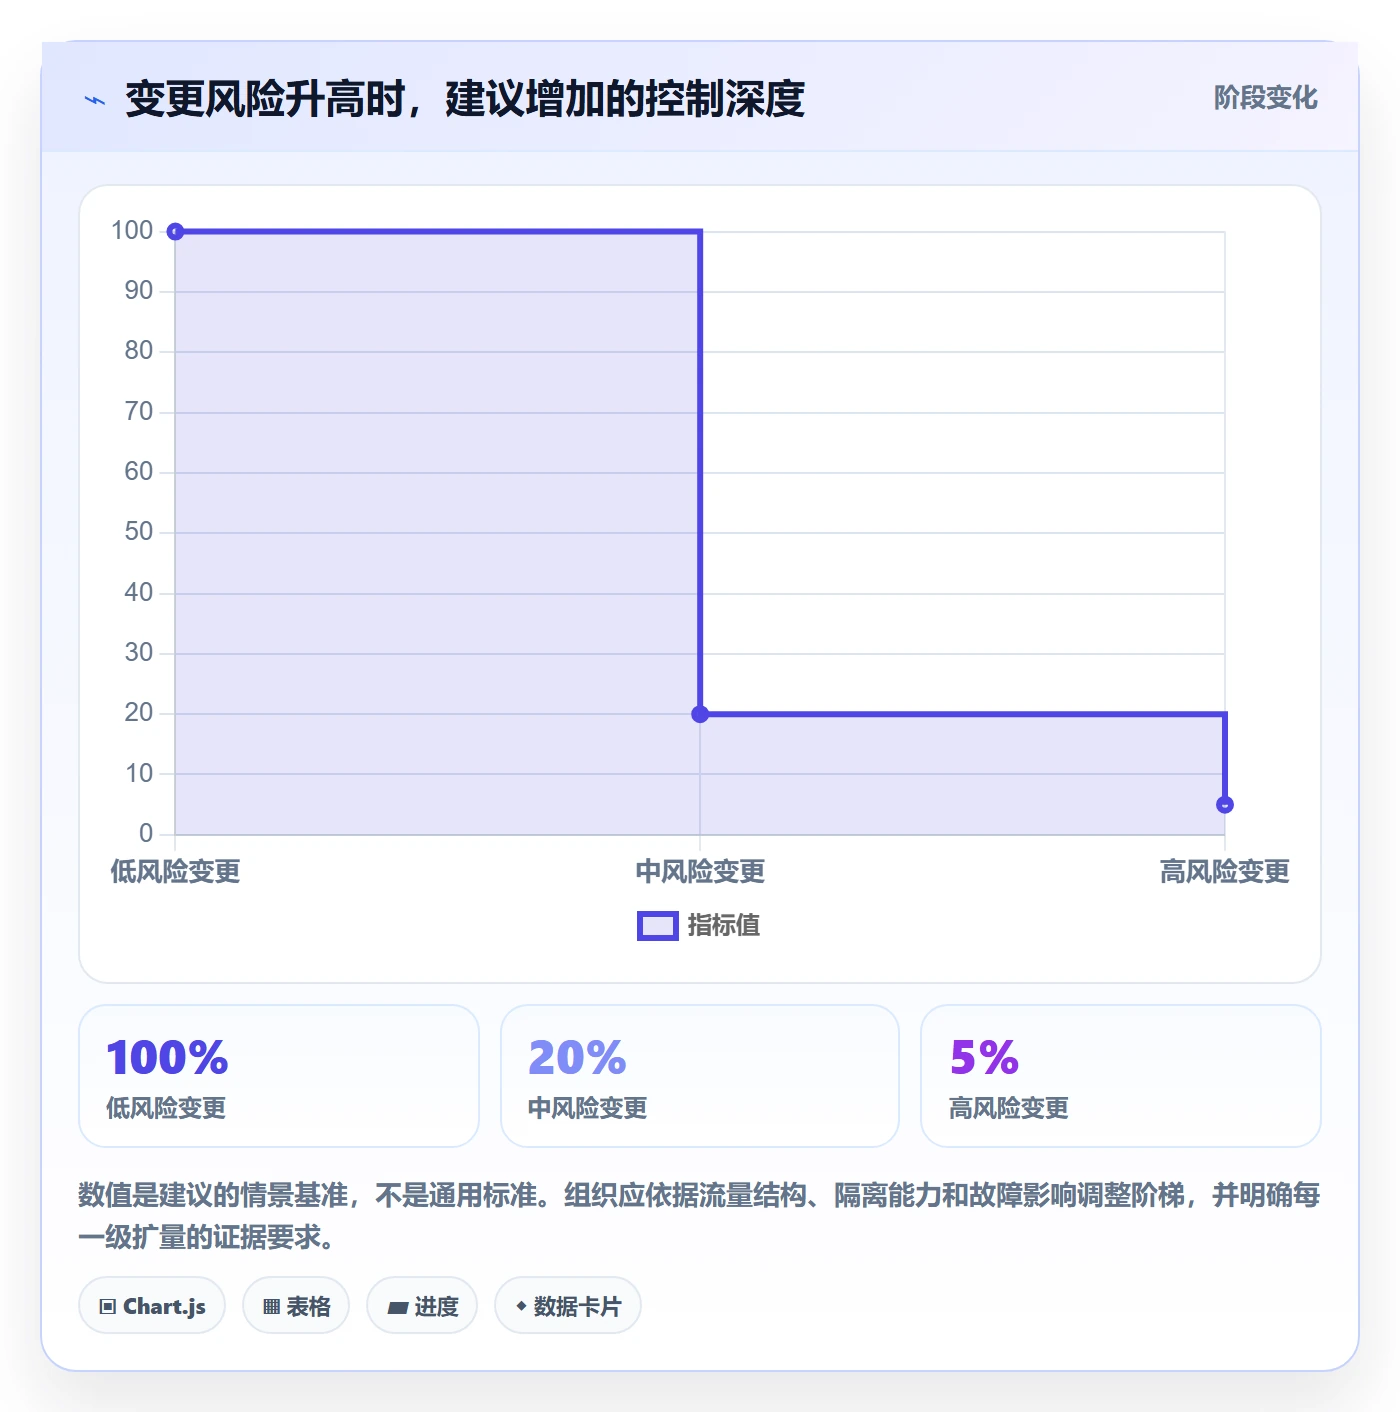The width and height of the screenshot is (1400, 1412).
Task: Click the 5% value in third card
Action: [984, 1058]
